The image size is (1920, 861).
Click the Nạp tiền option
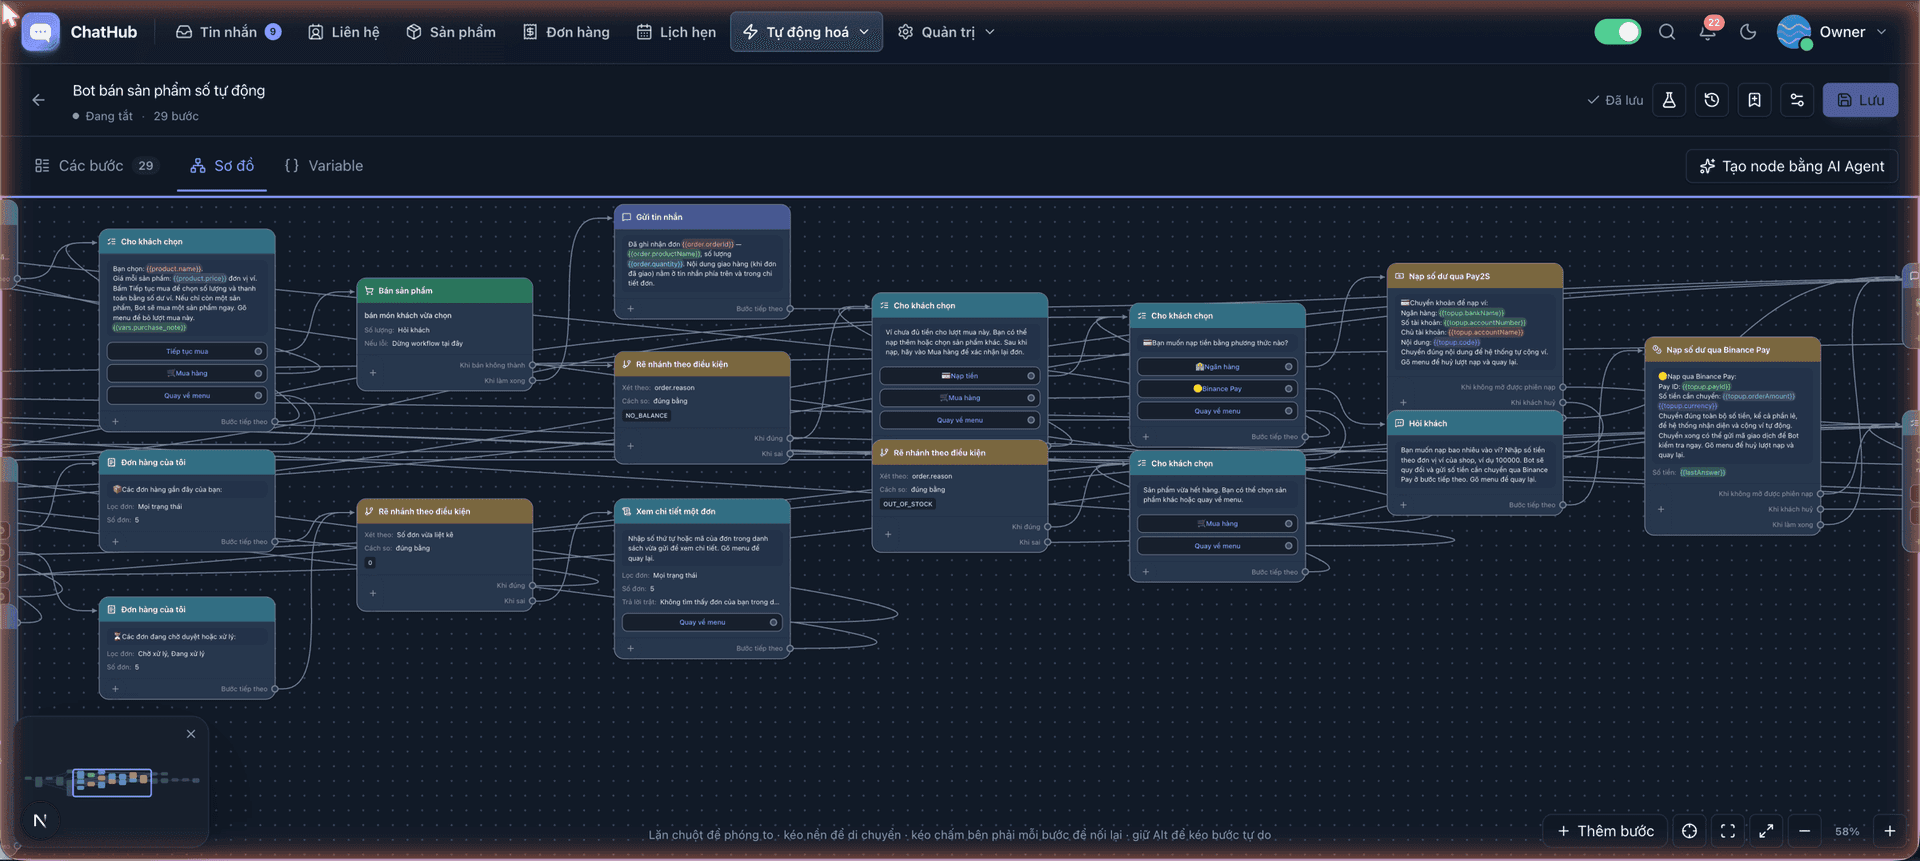pyautogui.click(x=960, y=376)
